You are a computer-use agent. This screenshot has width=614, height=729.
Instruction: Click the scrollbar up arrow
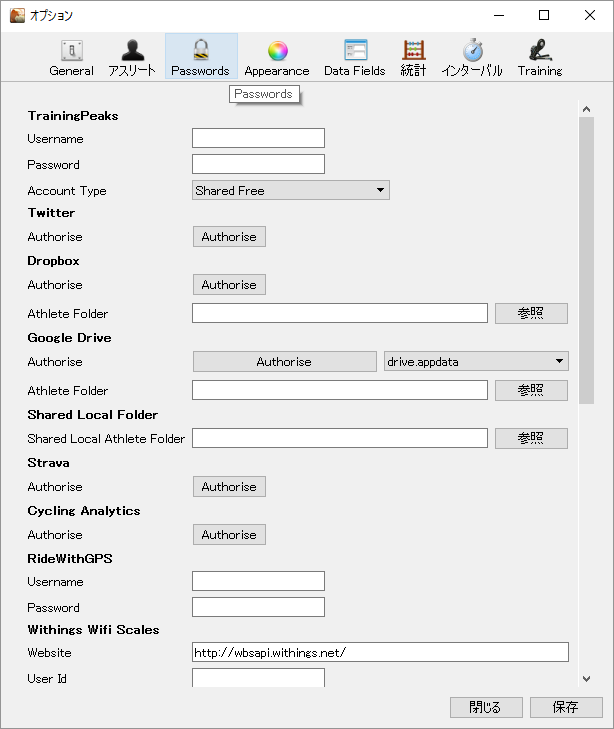coord(587,109)
